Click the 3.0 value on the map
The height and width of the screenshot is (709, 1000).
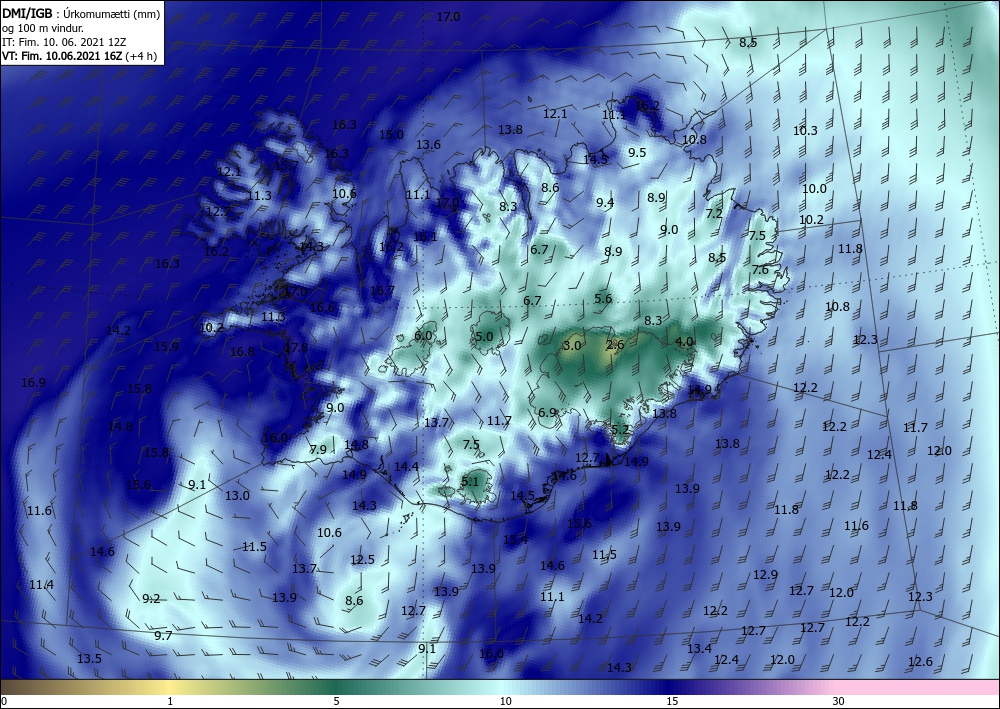572,346
